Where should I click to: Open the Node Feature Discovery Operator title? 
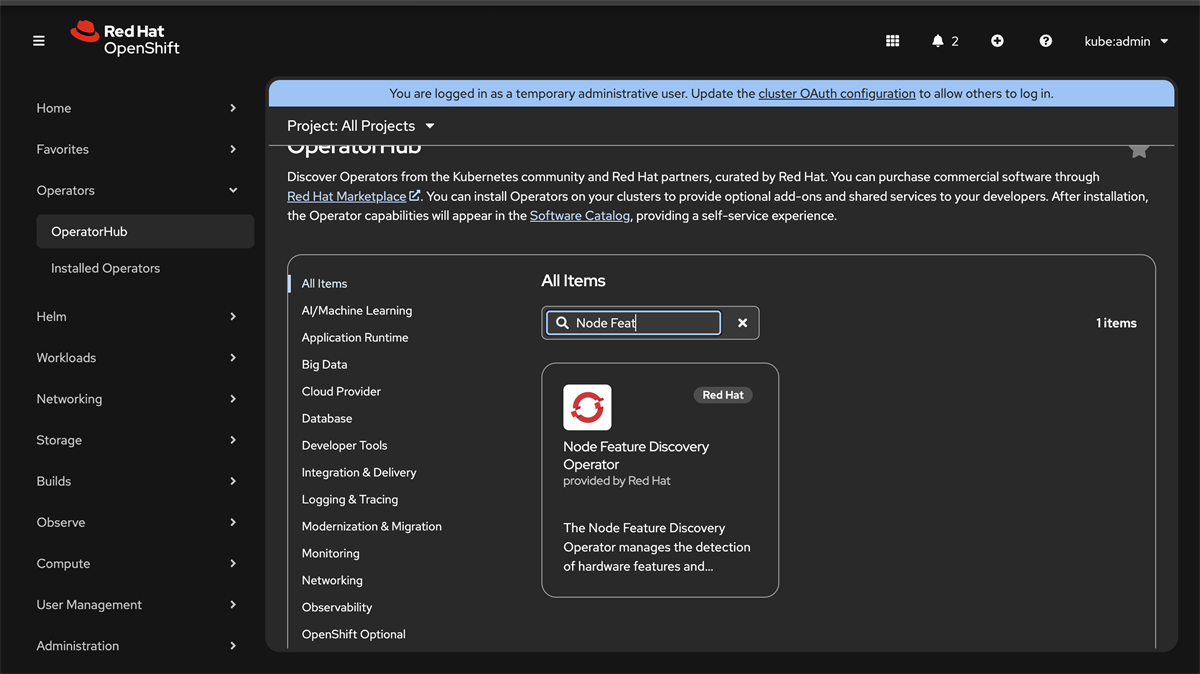(636, 455)
